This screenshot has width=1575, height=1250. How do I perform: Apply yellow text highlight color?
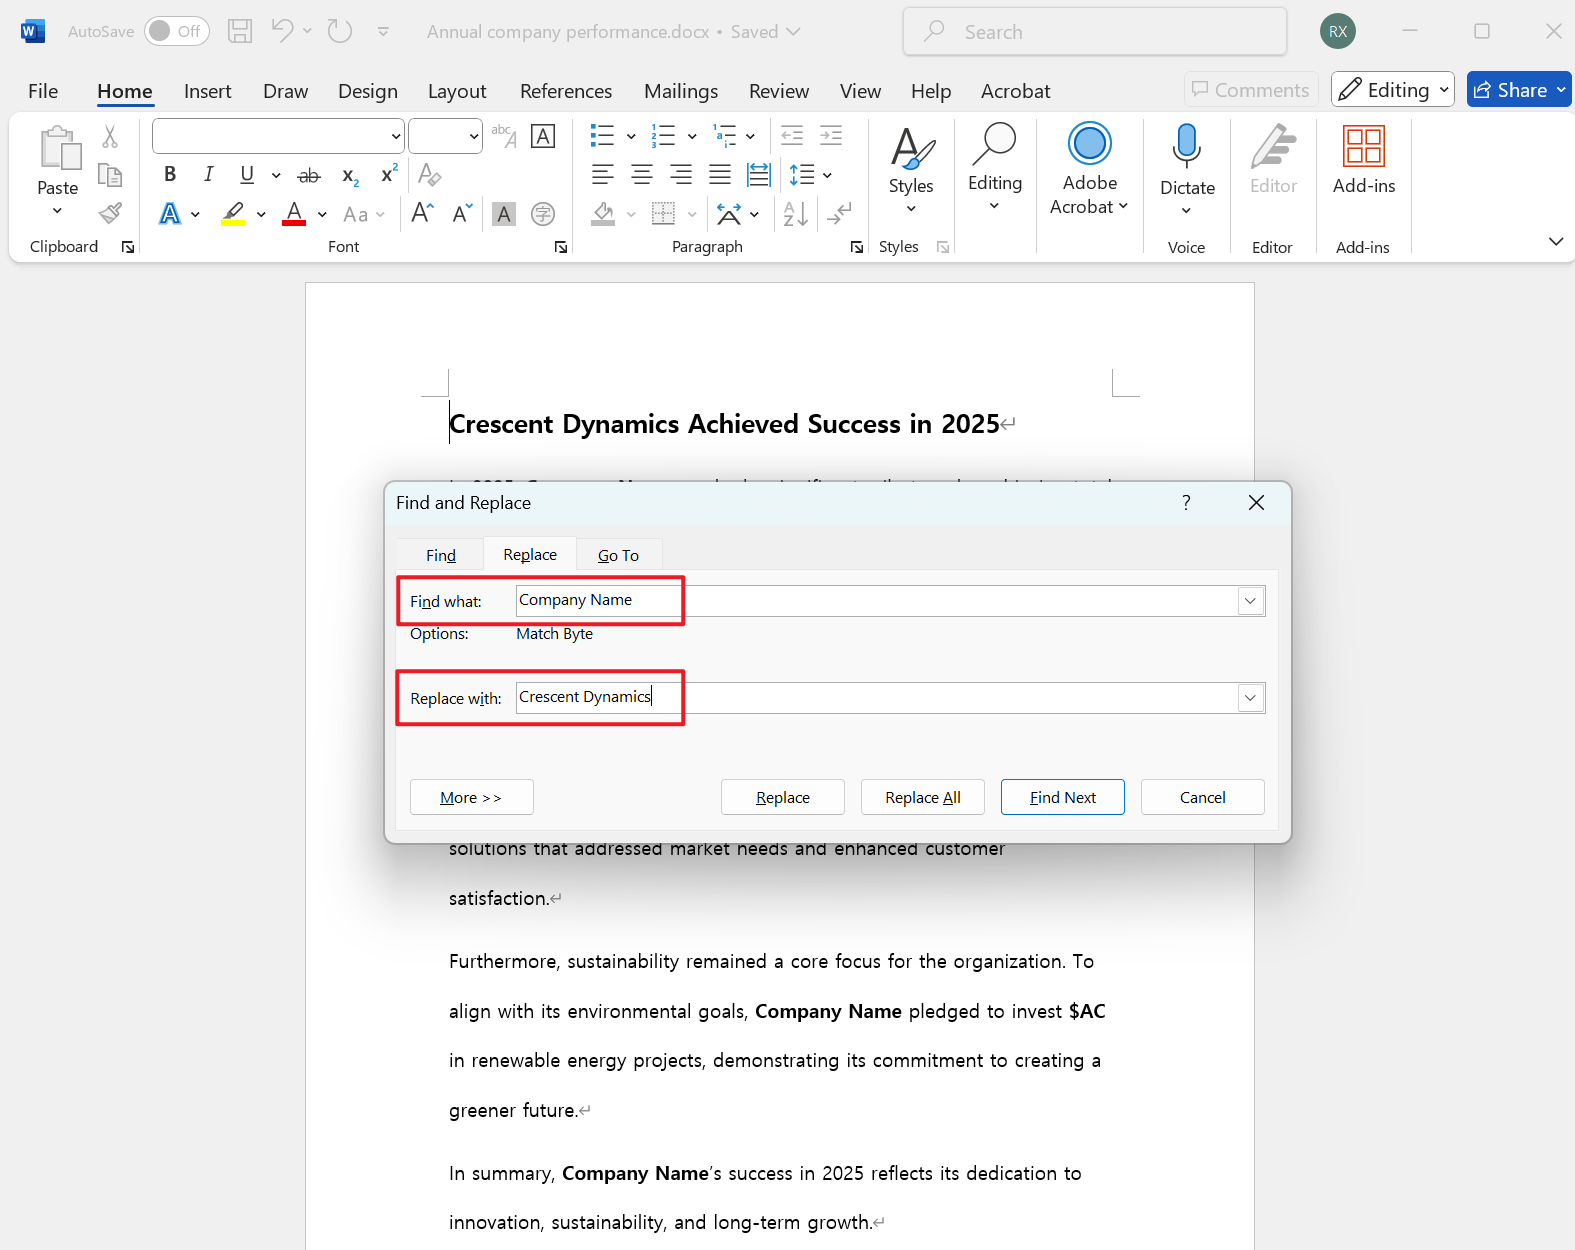point(234,214)
